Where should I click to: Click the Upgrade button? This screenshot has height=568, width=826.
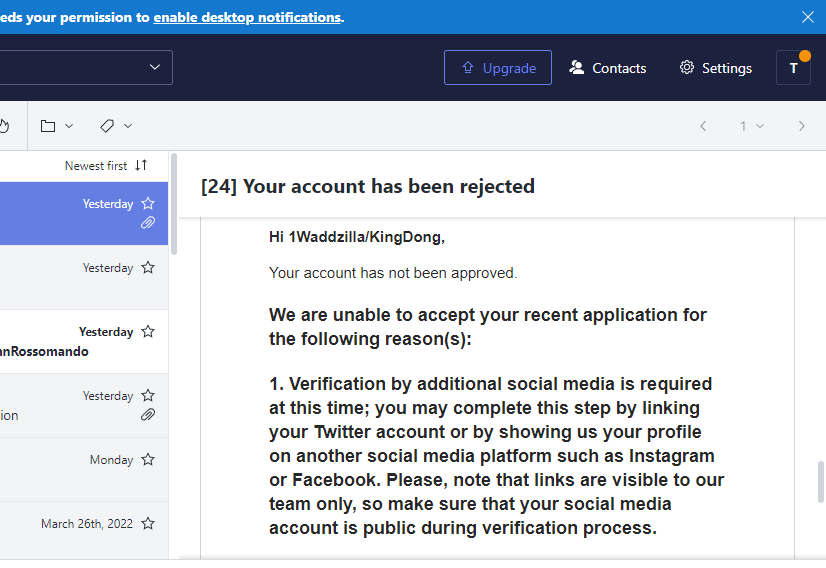tap(498, 67)
